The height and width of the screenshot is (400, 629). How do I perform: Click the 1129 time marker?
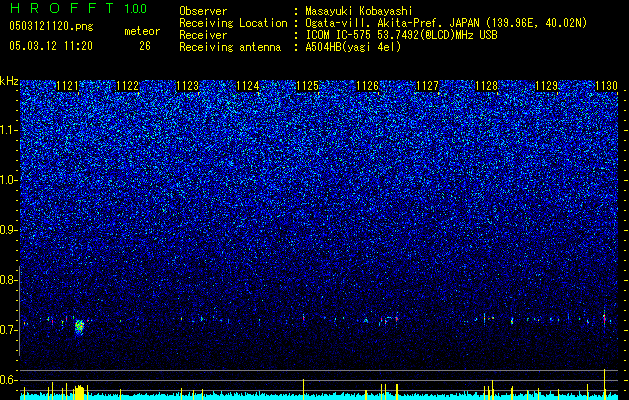tap(547, 86)
